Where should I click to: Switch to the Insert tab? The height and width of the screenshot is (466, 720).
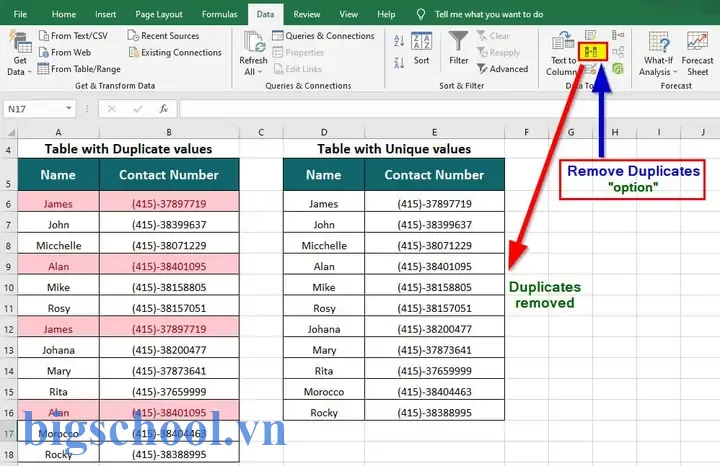105,14
